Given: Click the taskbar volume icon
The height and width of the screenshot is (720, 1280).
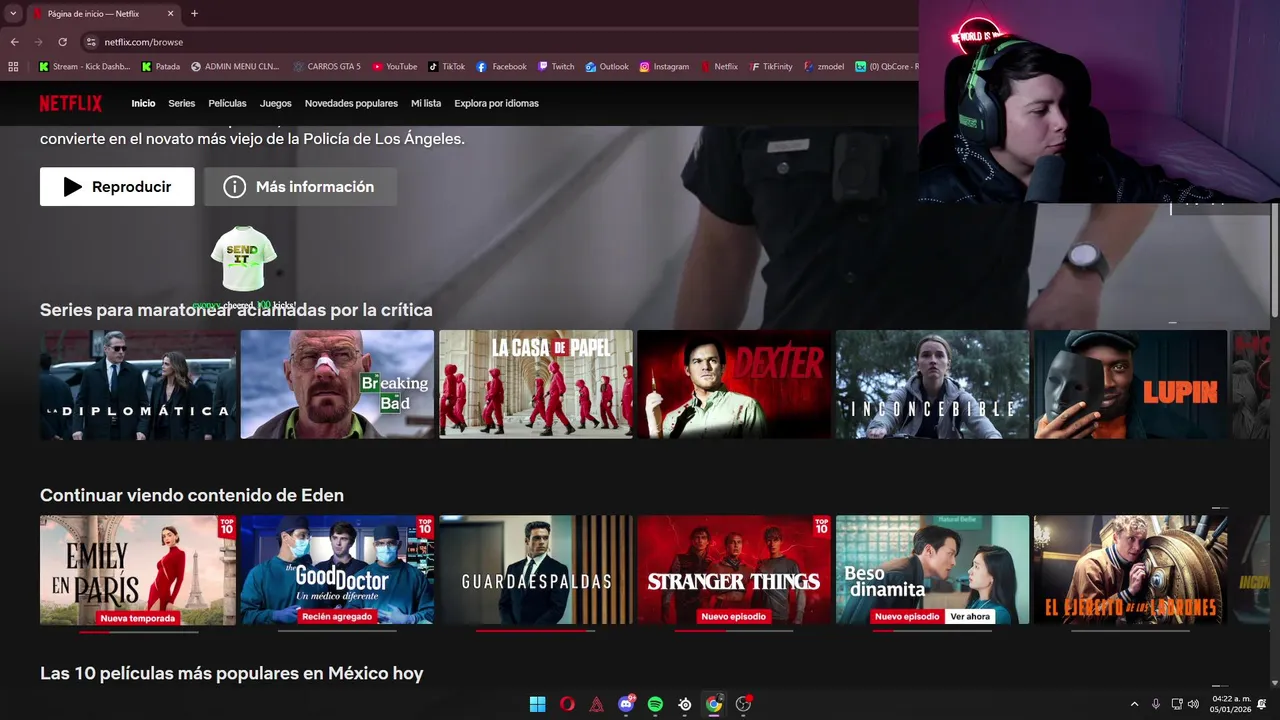Looking at the screenshot, I should click(x=1193, y=704).
